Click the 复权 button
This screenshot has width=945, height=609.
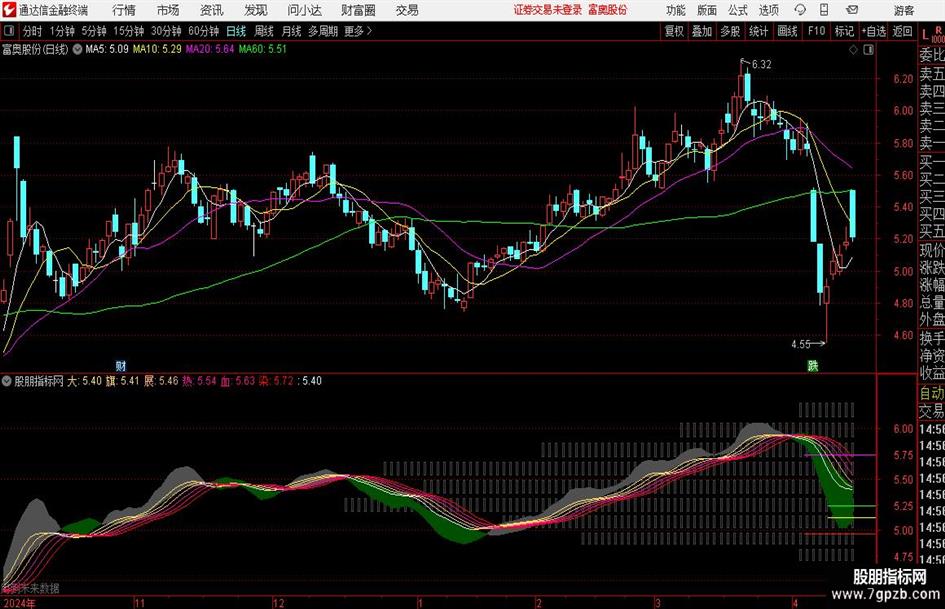pos(674,31)
